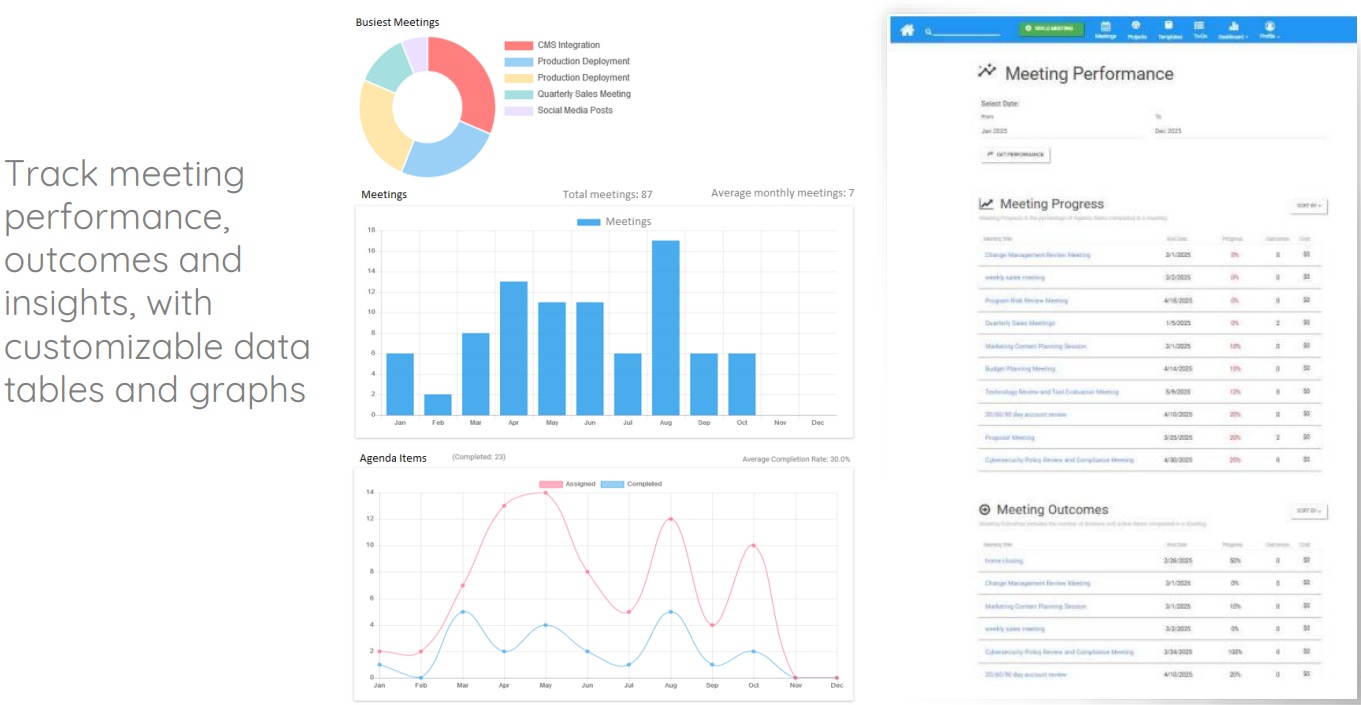This screenshot has height=705, width=1361.
Task: Expand the Dashboard dropdown menu
Action: (1234, 29)
